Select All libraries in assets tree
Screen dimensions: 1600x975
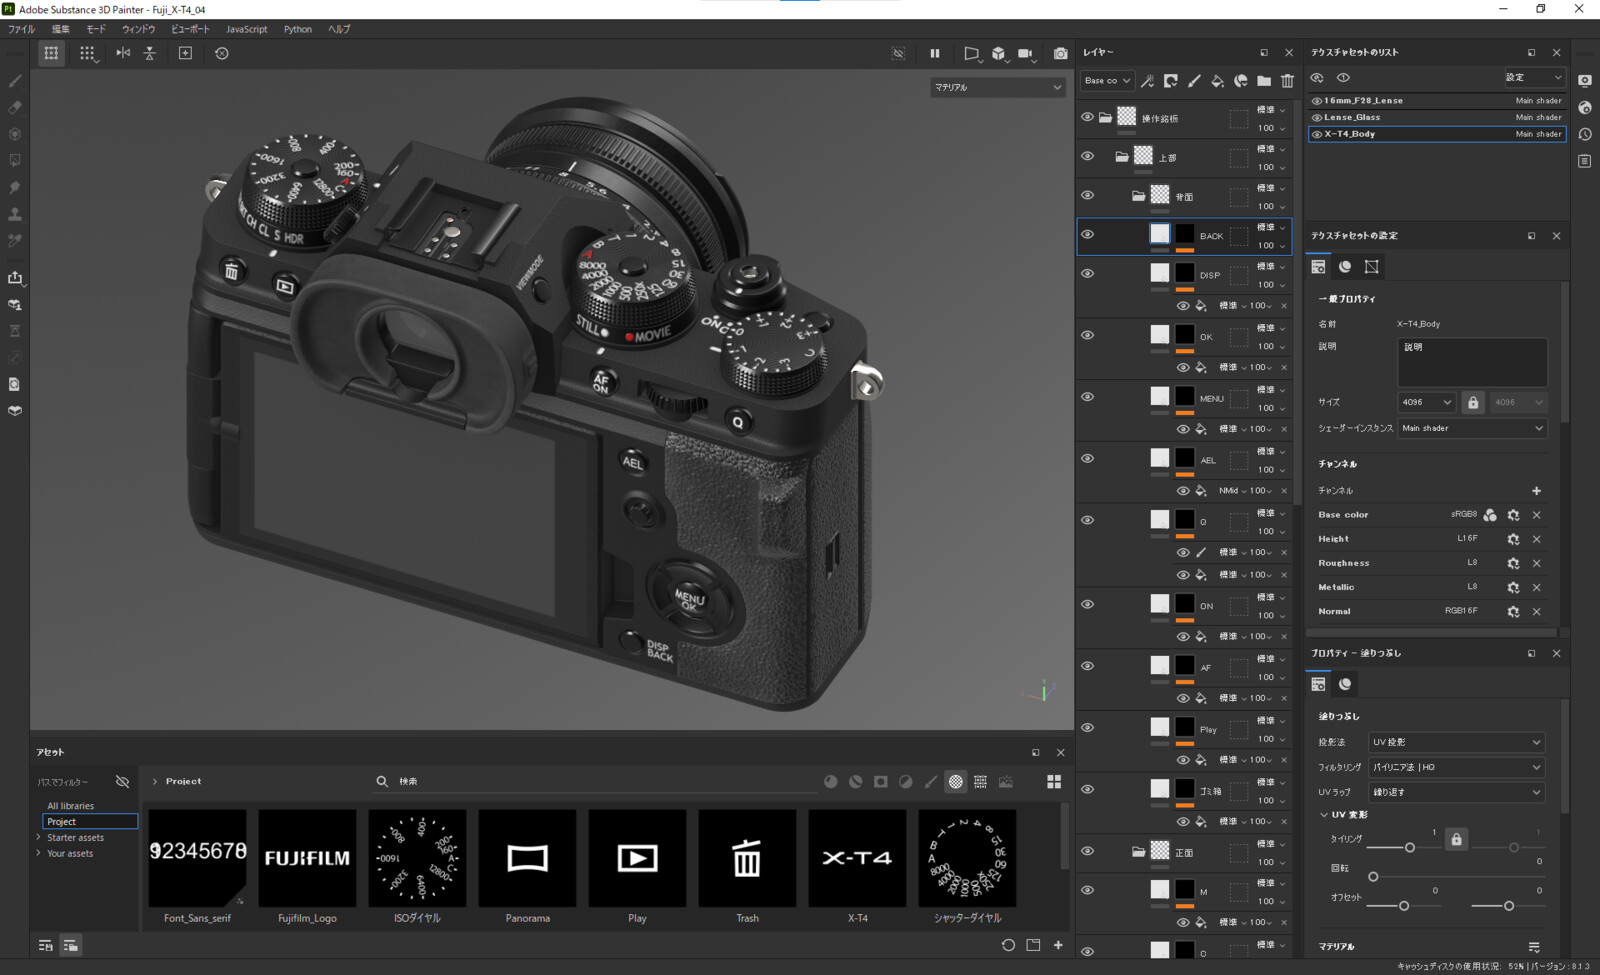[x=71, y=806]
